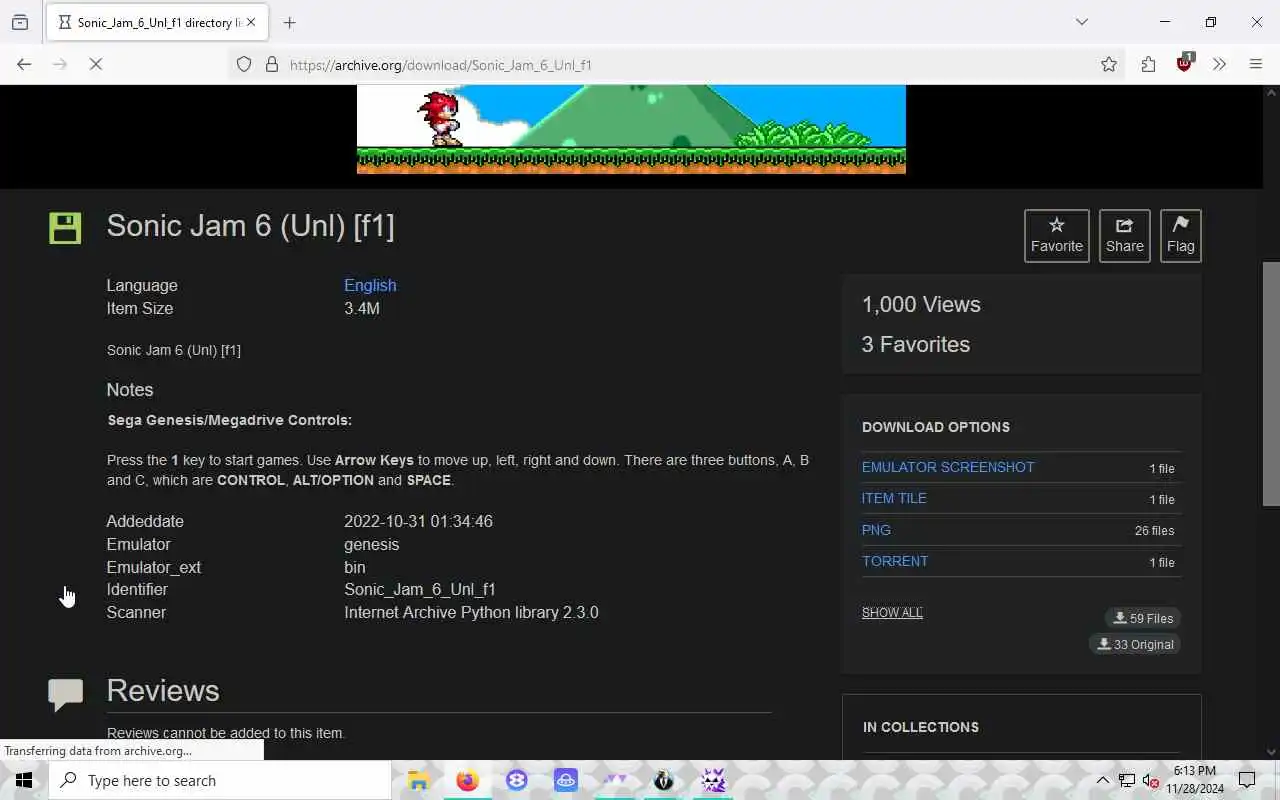Go back with the browser back arrow
This screenshot has height=800, width=1280.
[24, 64]
